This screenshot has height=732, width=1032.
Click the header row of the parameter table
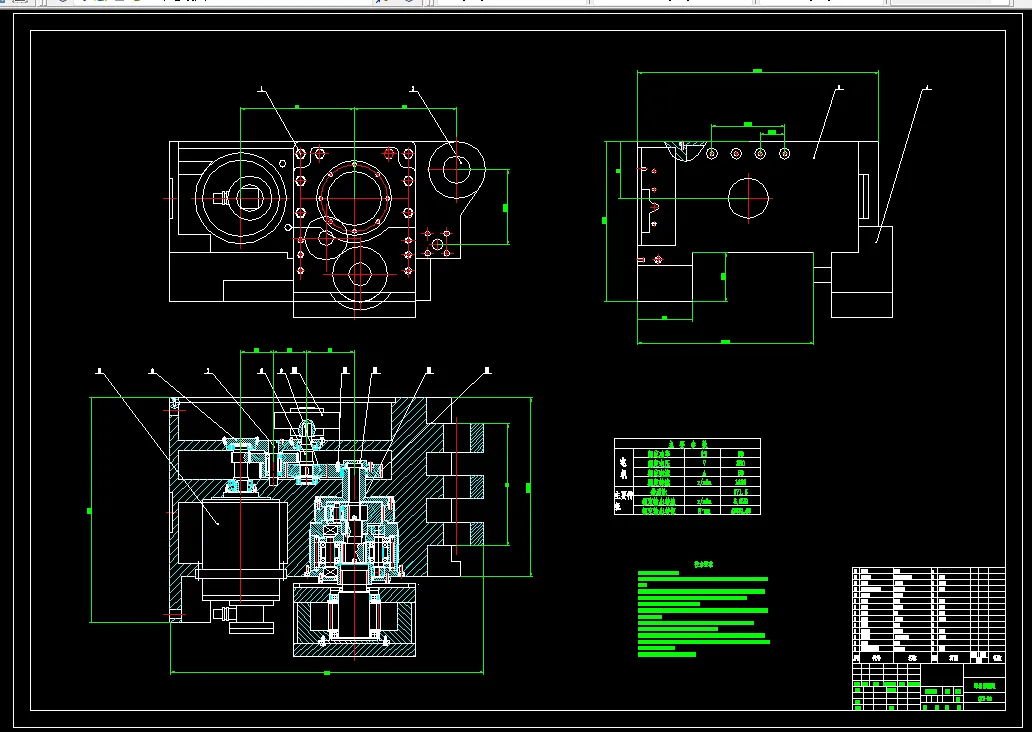pyautogui.click(x=687, y=444)
